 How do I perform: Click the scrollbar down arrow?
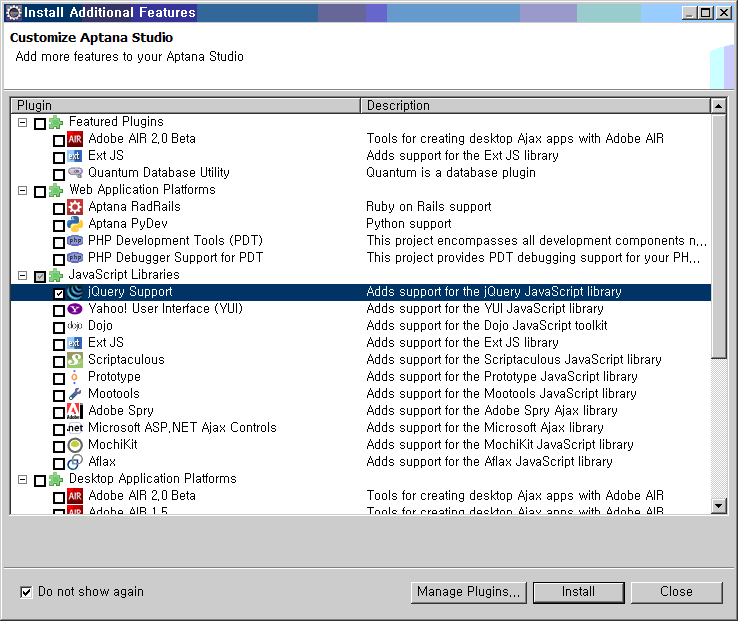pos(719,506)
